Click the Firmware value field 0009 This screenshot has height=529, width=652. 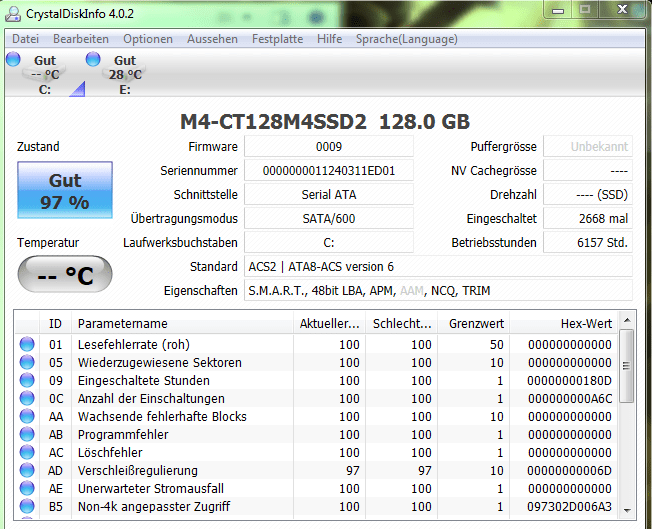click(x=329, y=146)
